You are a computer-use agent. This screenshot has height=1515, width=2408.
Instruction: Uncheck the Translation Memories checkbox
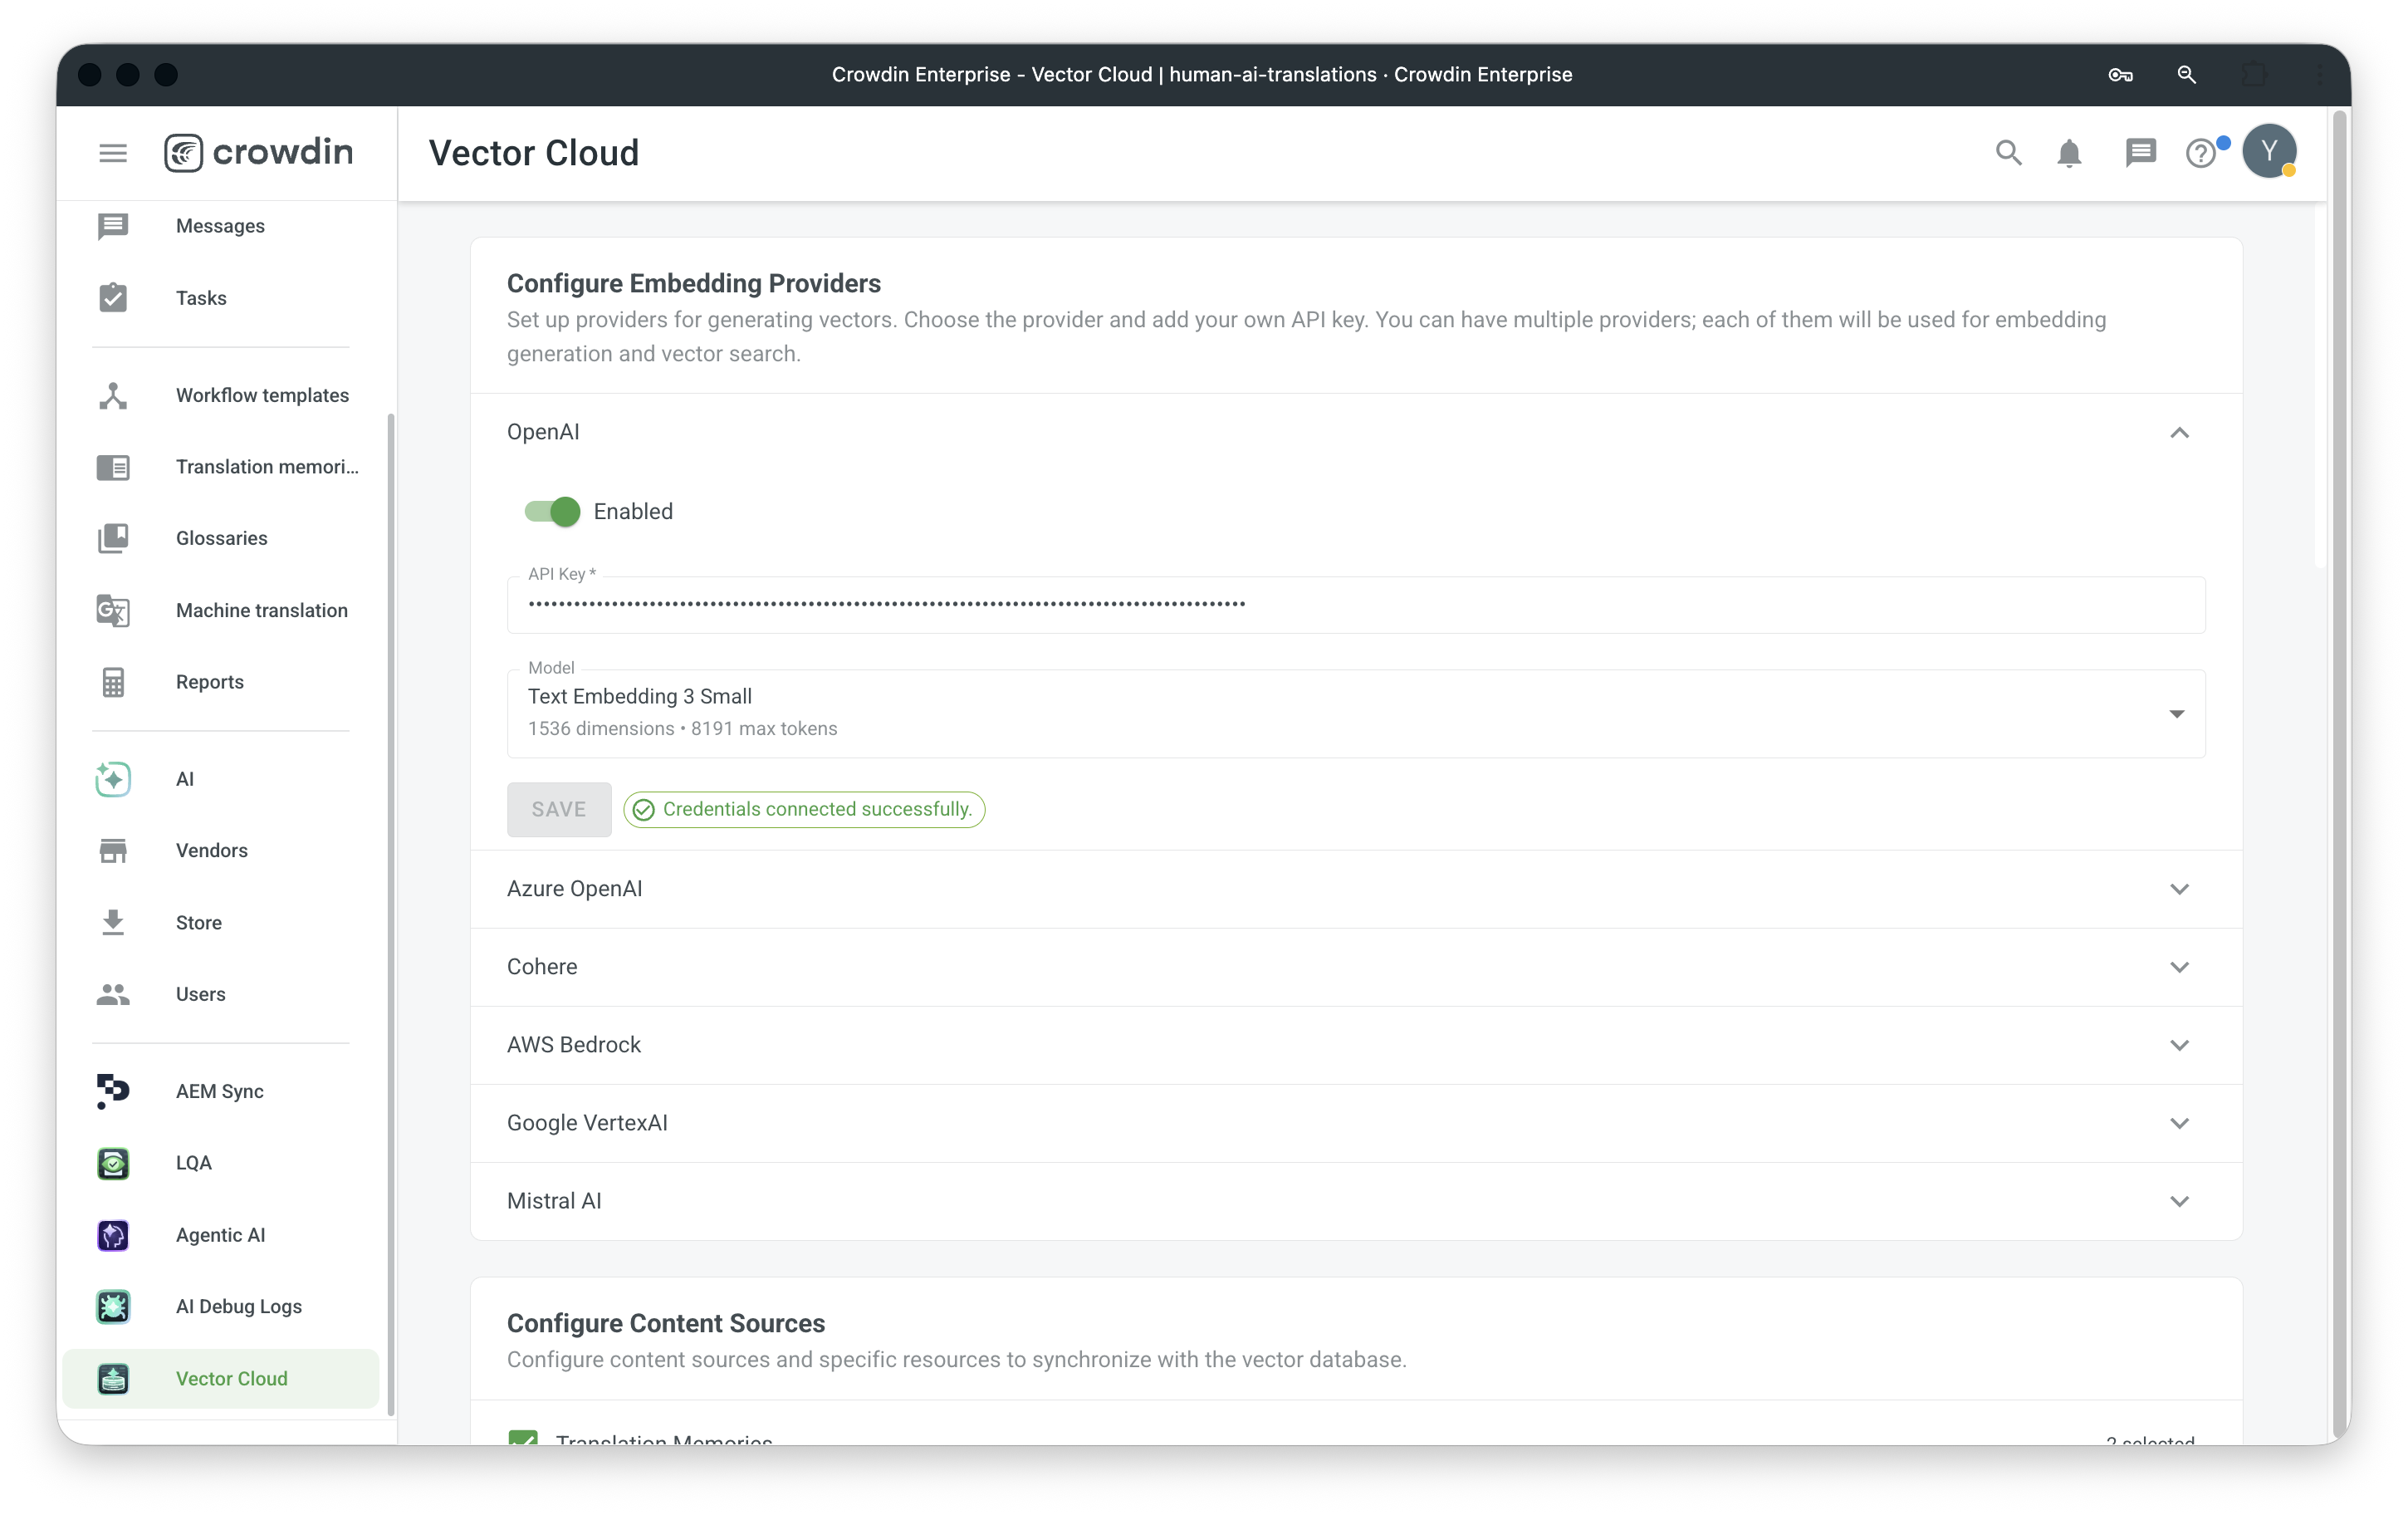point(523,1438)
